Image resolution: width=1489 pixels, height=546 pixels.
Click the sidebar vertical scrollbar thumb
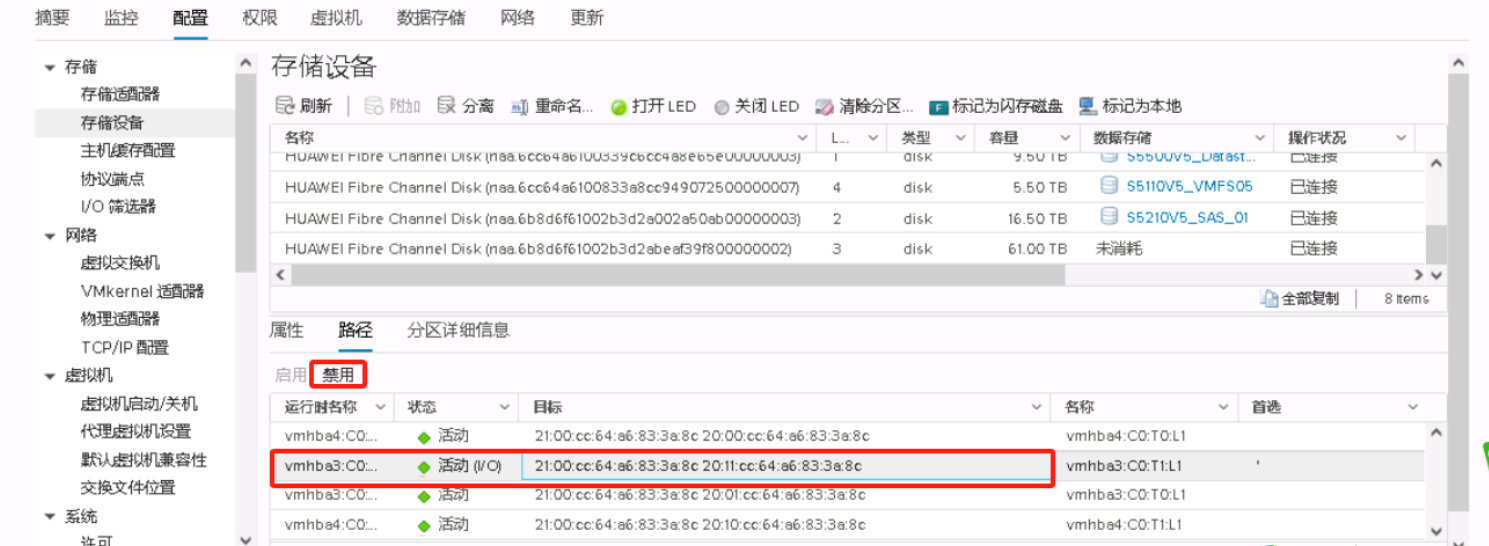coord(245,173)
